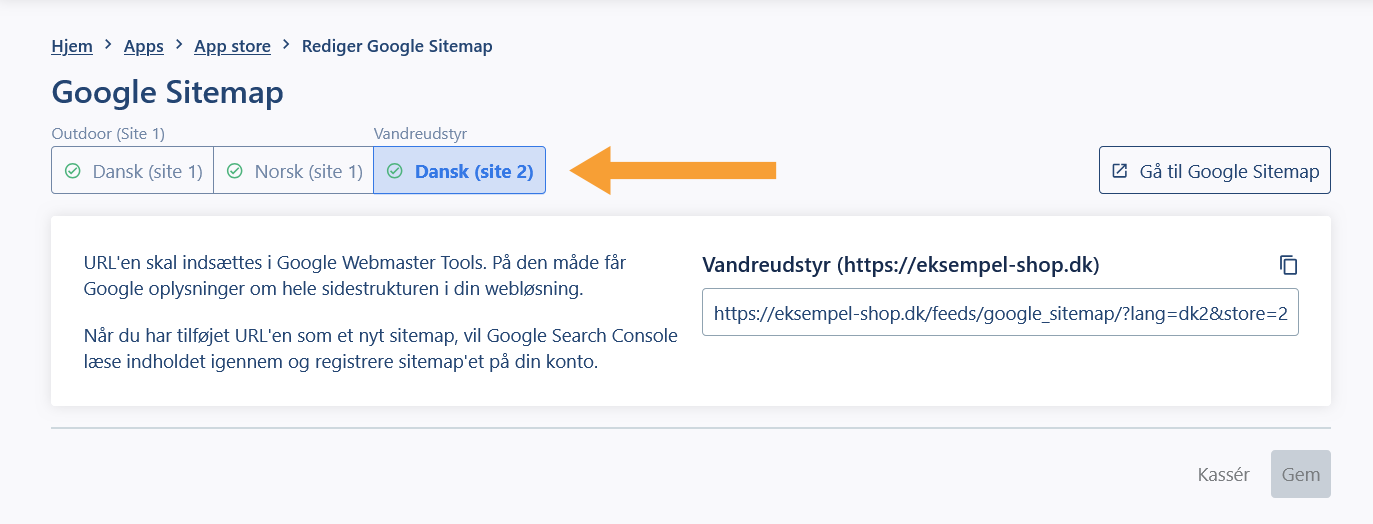Image resolution: width=1373 pixels, height=524 pixels.
Task: Navigate to the Apps breadcrumb link
Action: point(144,46)
